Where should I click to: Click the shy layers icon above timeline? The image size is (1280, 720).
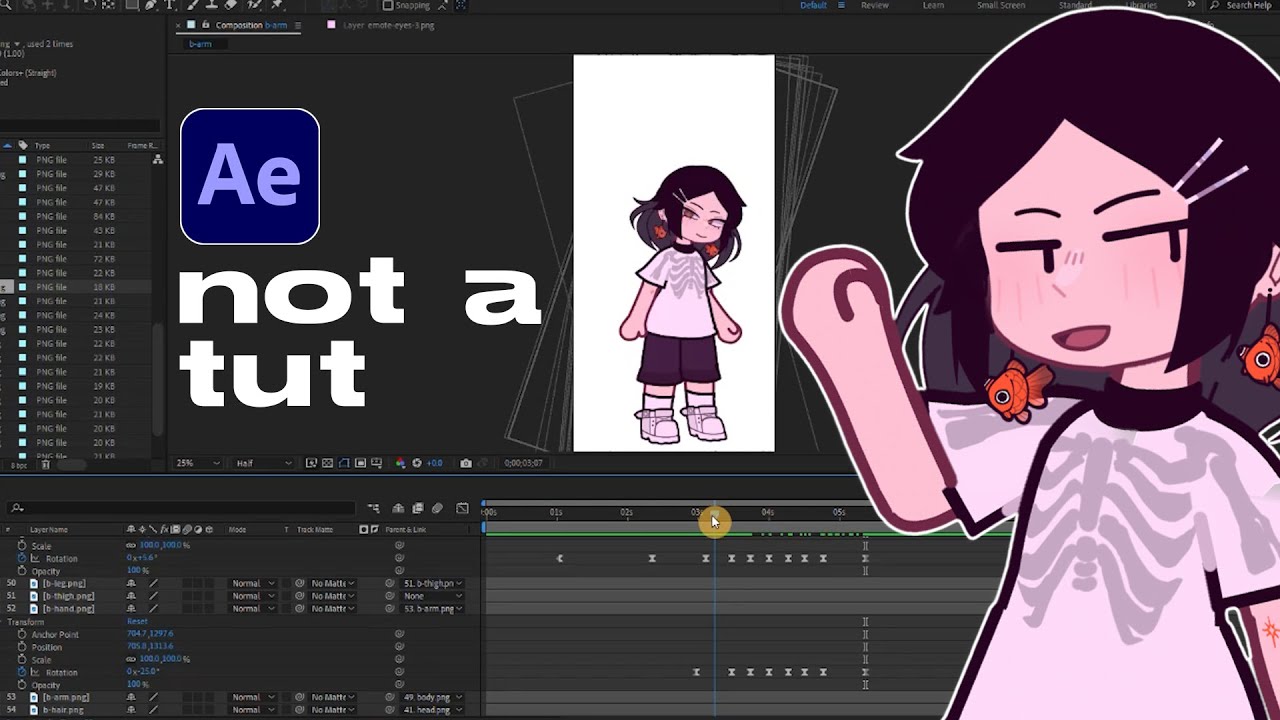pos(398,508)
